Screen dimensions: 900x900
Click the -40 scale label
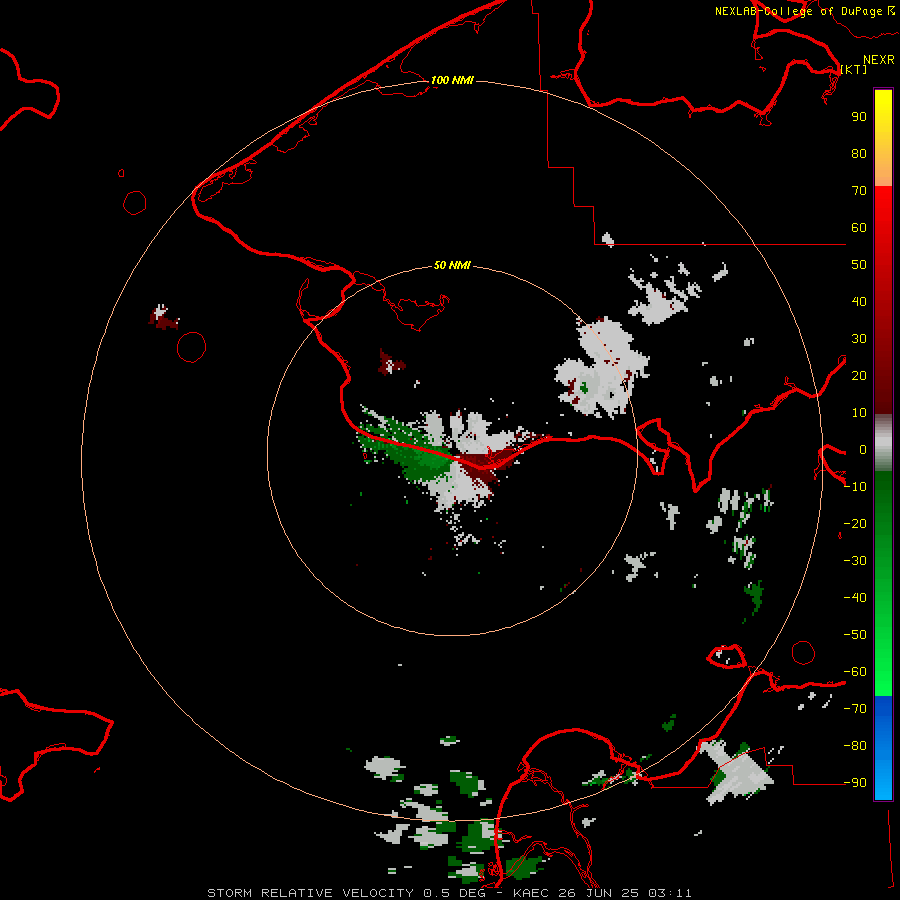[x=855, y=598]
